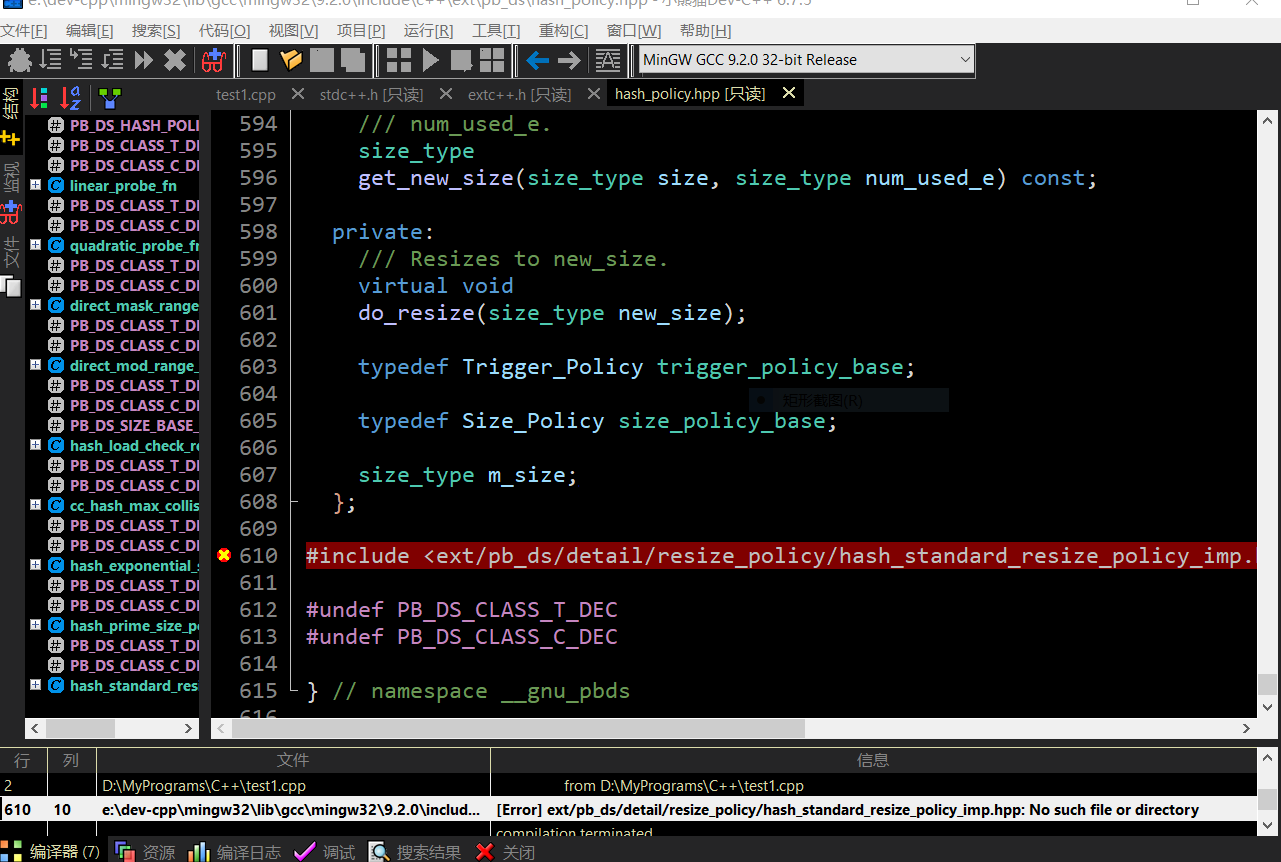Open the 编辑[E] menu

90,31
